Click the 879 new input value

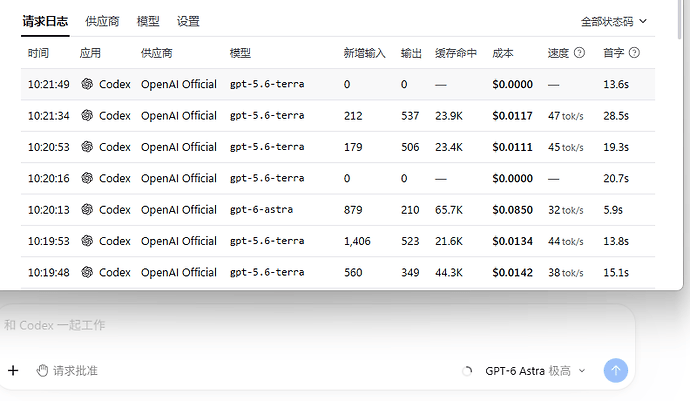tap(353, 210)
